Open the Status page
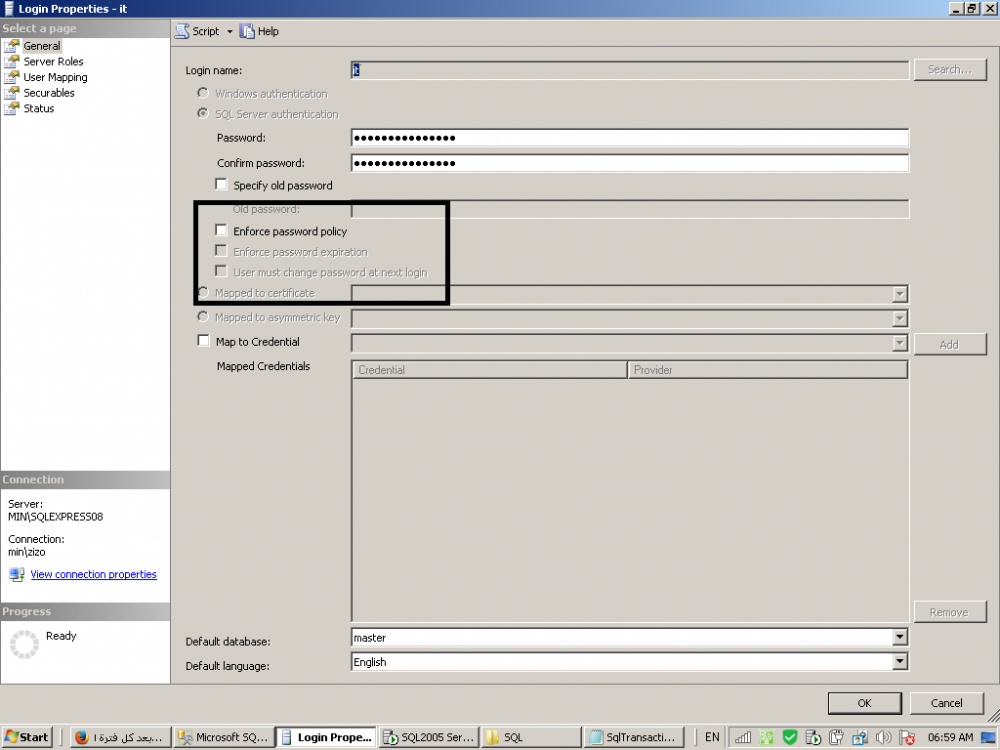Screen dimensions: 1000x750 [39, 108]
